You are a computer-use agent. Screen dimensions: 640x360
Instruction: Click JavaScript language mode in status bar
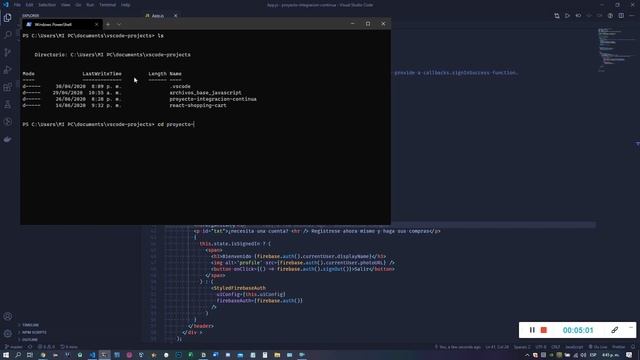point(574,347)
